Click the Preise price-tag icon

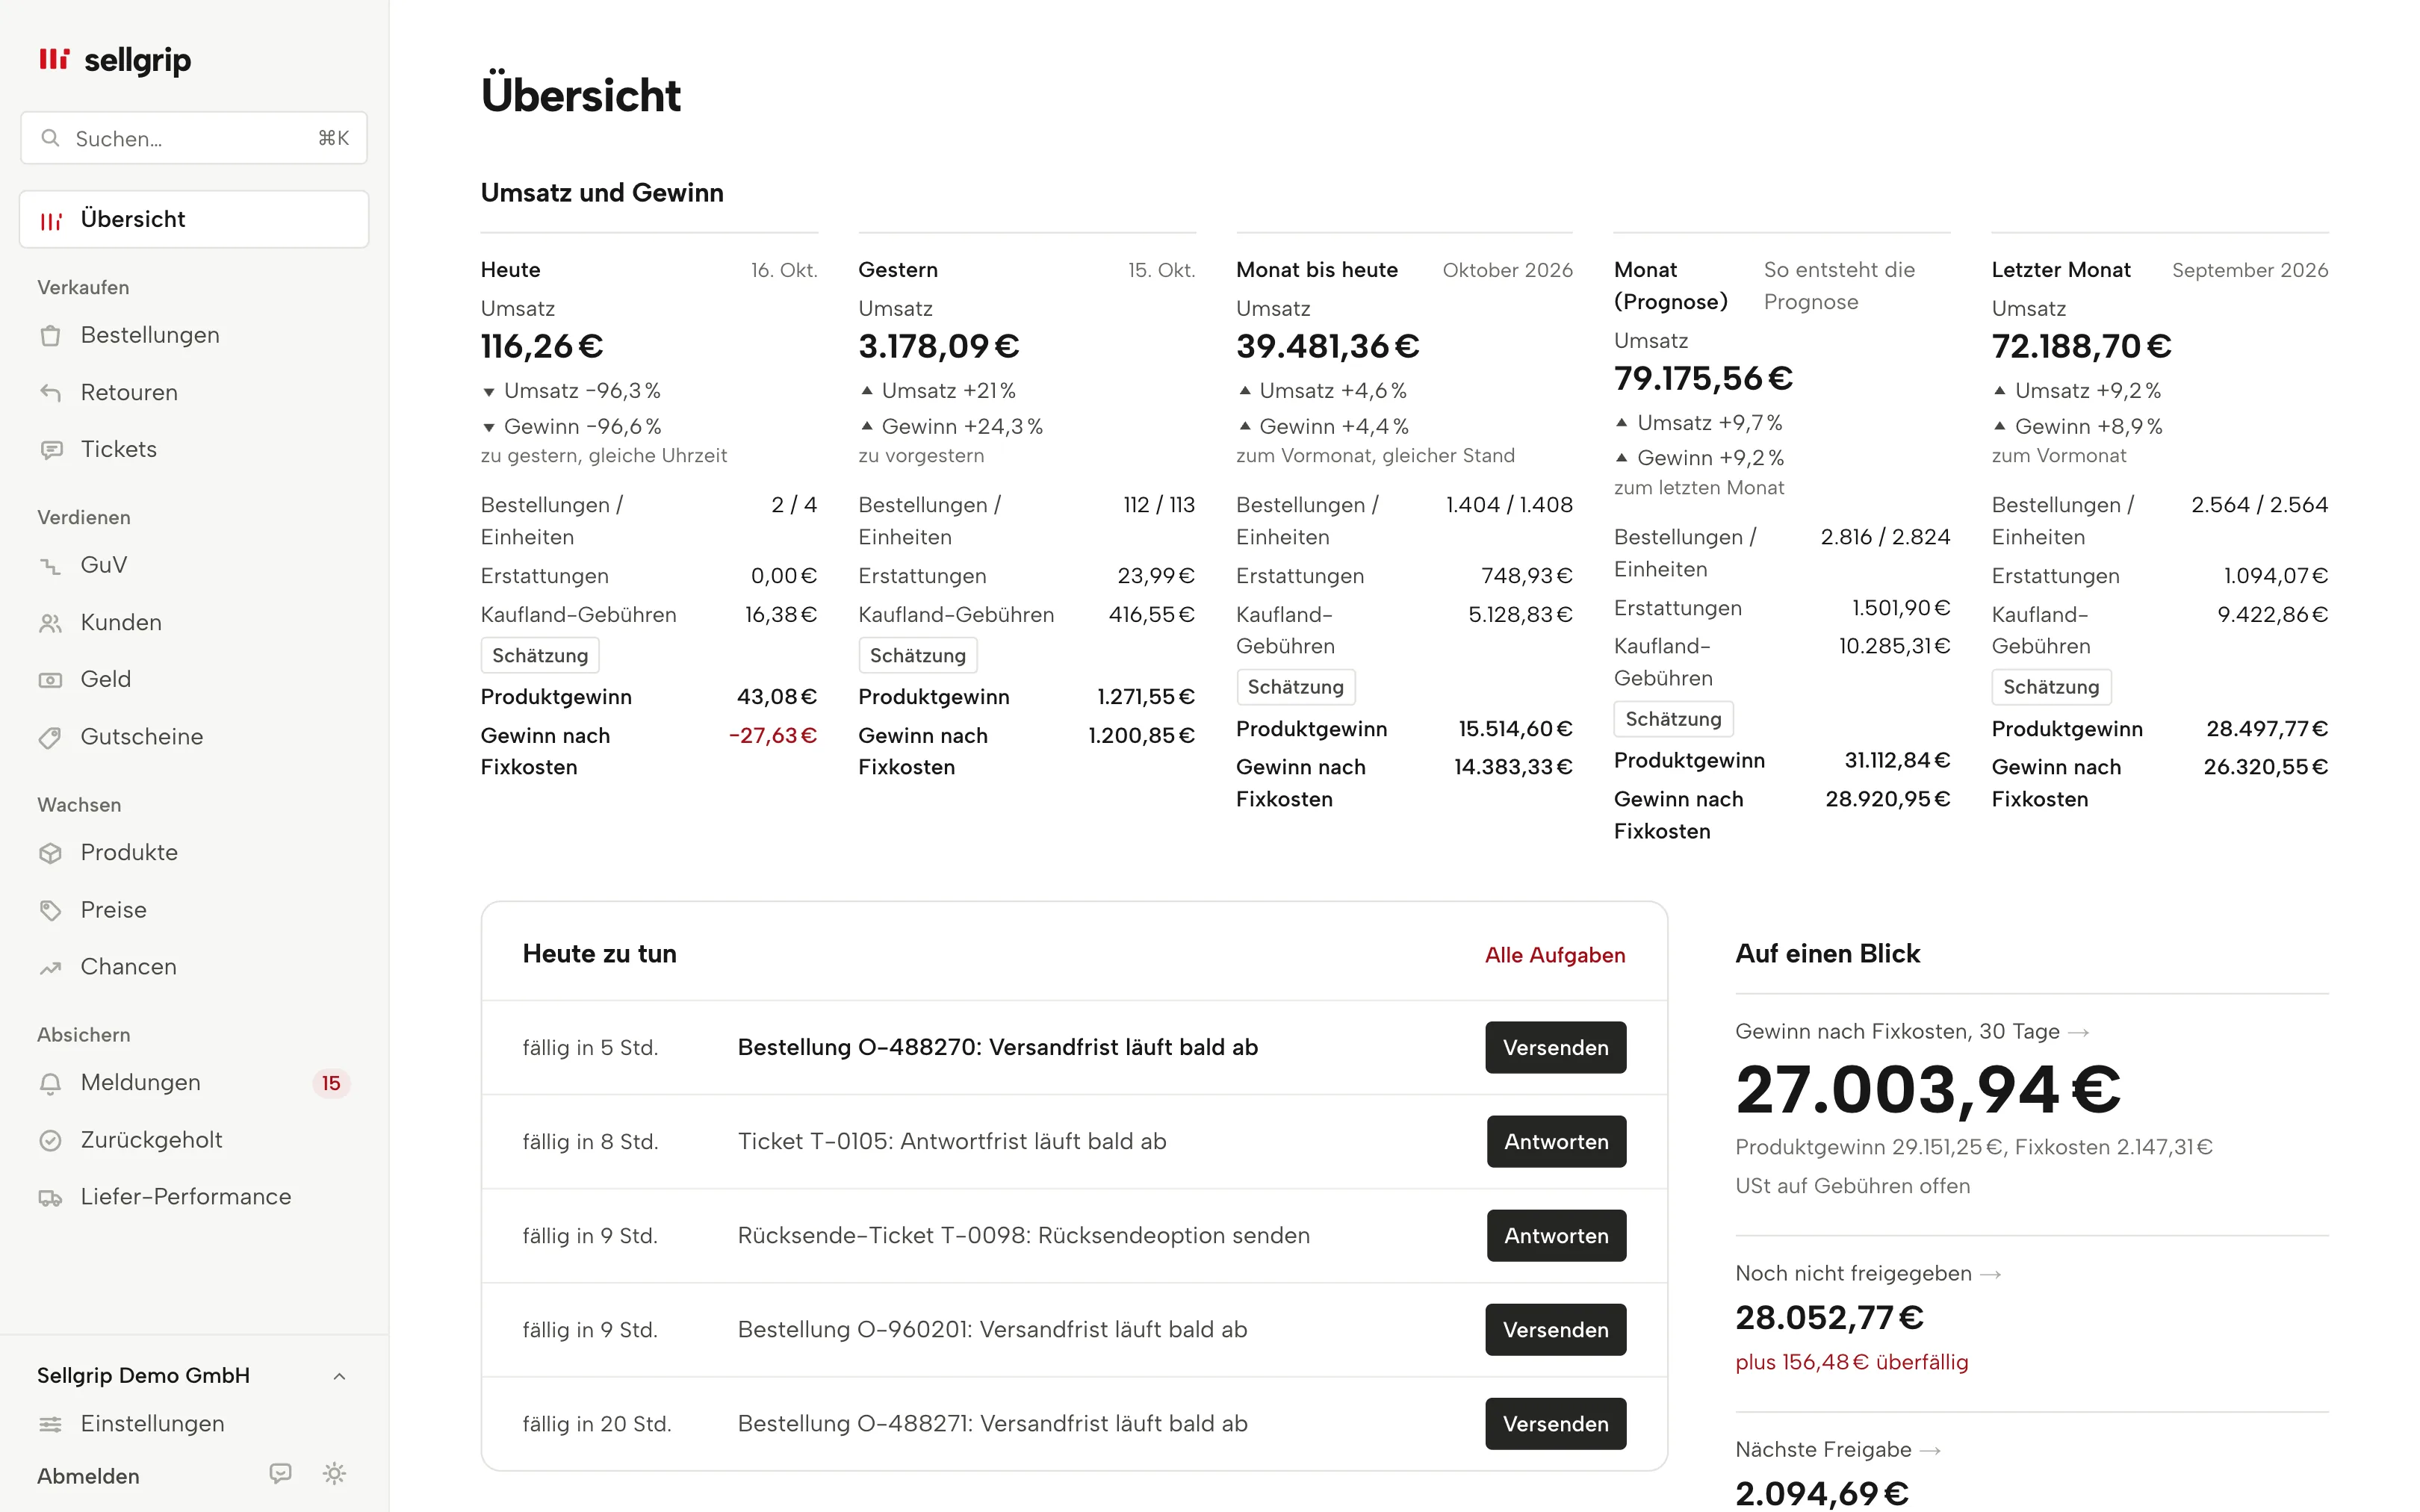click(51, 910)
